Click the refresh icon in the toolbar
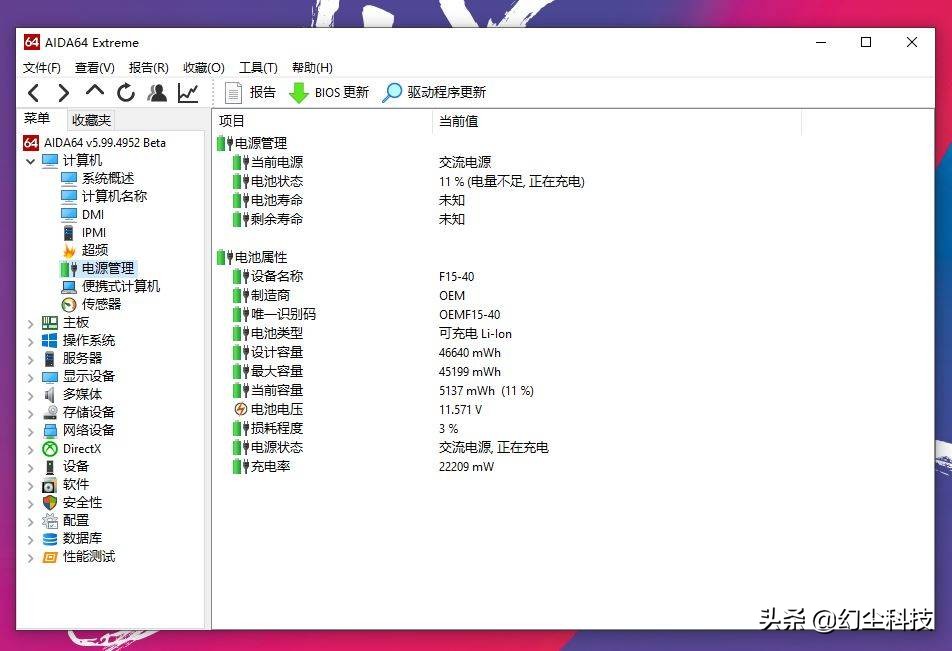Viewport: 952px width, 651px height. tap(125, 91)
